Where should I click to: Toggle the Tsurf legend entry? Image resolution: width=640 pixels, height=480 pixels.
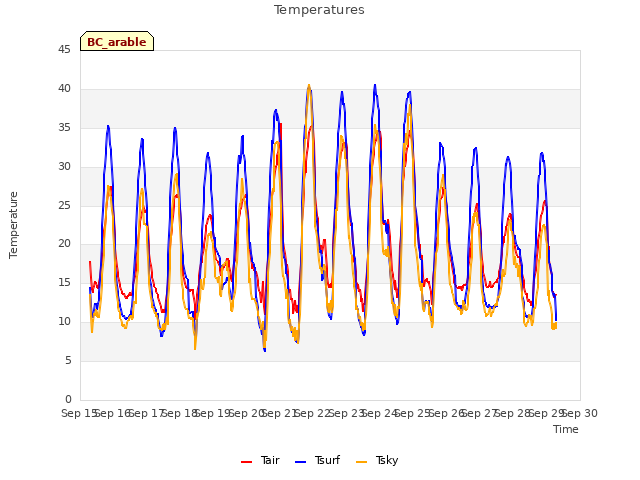317,460
